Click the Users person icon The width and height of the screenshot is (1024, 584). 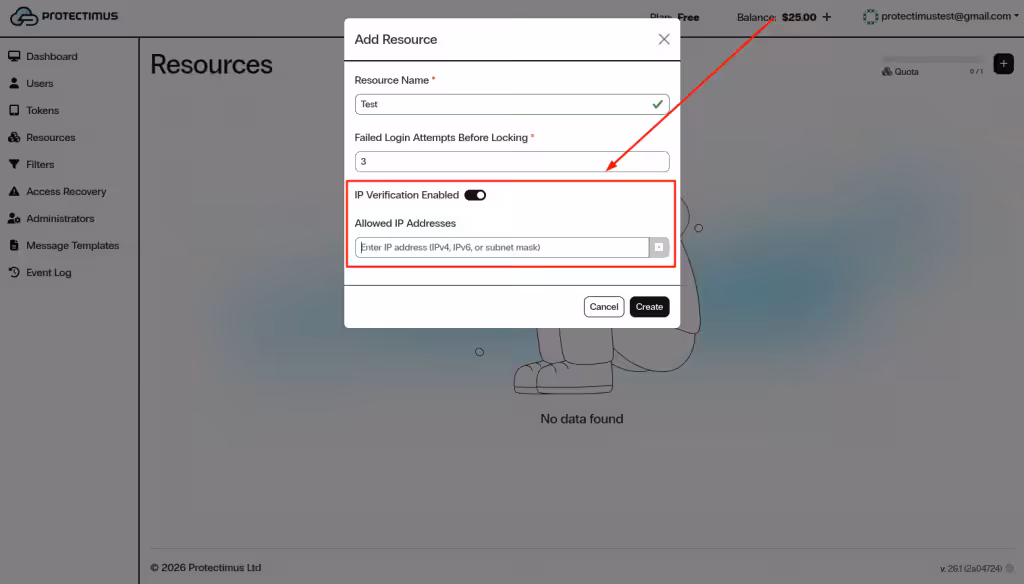click(x=14, y=83)
